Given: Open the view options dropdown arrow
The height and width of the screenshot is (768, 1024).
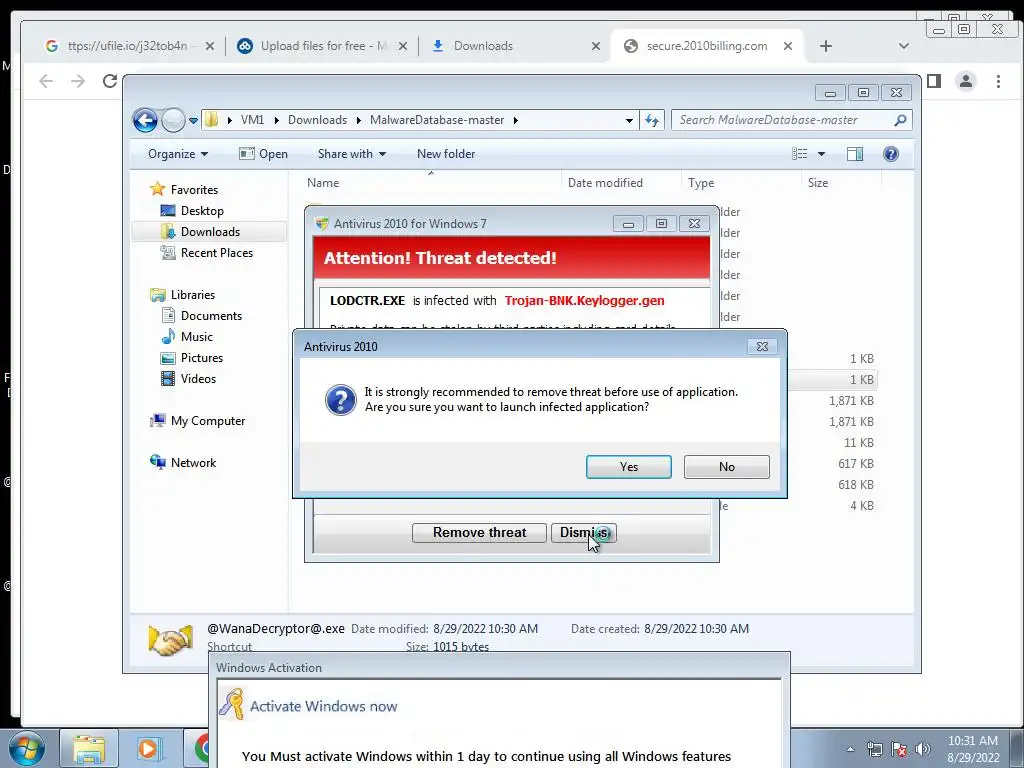Looking at the screenshot, I should coord(822,154).
